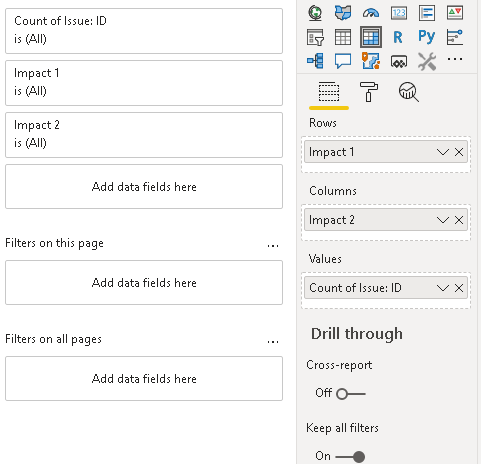The height and width of the screenshot is (464, 481).
Task: Switch to the Analytics magnifier tab
Action: tap(409, 92)
